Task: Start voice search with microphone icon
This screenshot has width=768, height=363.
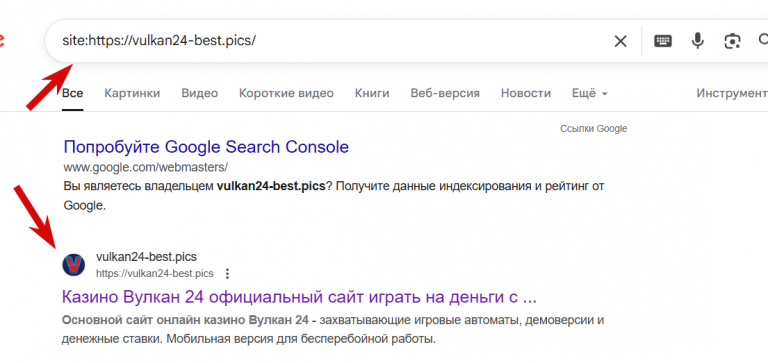Action: (697, 41)
